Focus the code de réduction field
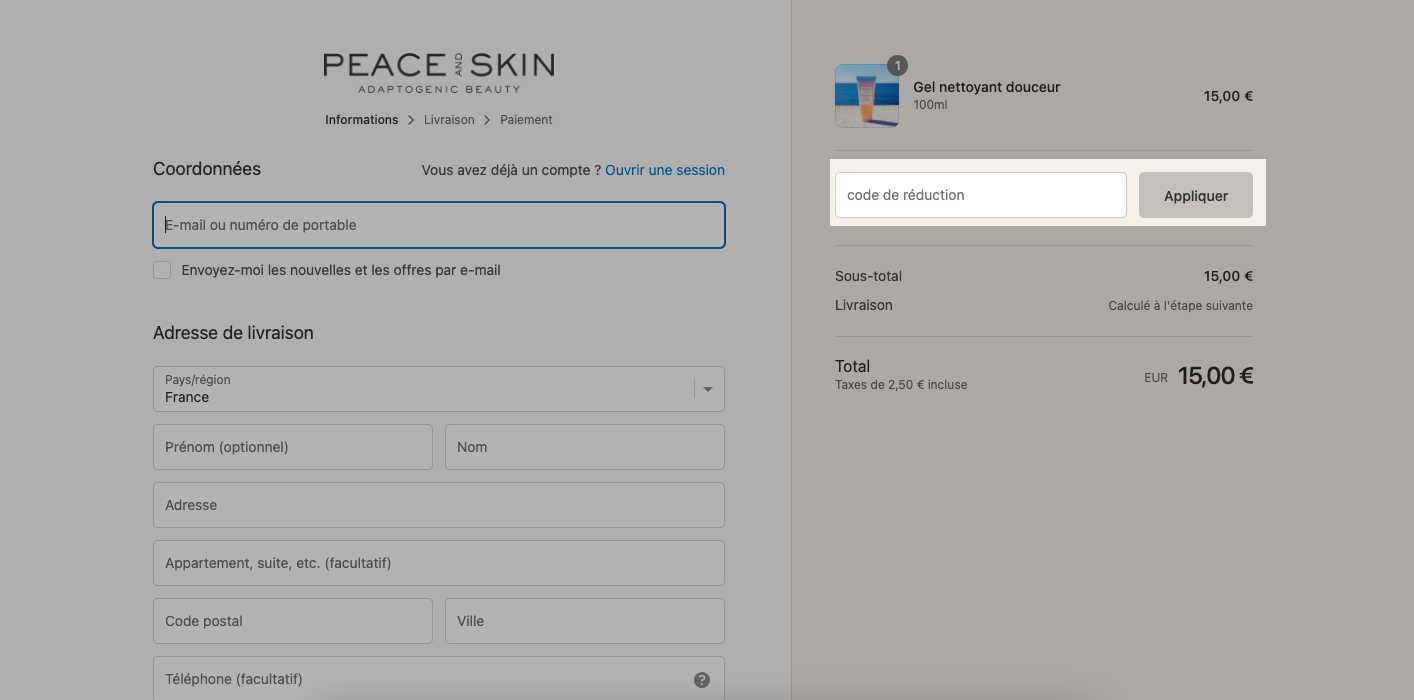Image resolution: width=1414 pixels, height=700 pixels. click(x=981, y=195)
